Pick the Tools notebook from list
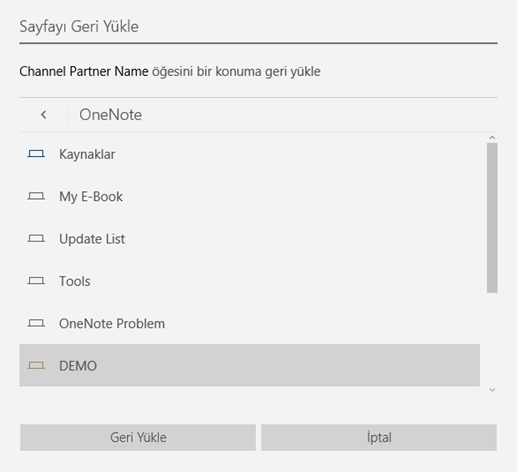Screen dimensions: 517x472 coord(250,281)
